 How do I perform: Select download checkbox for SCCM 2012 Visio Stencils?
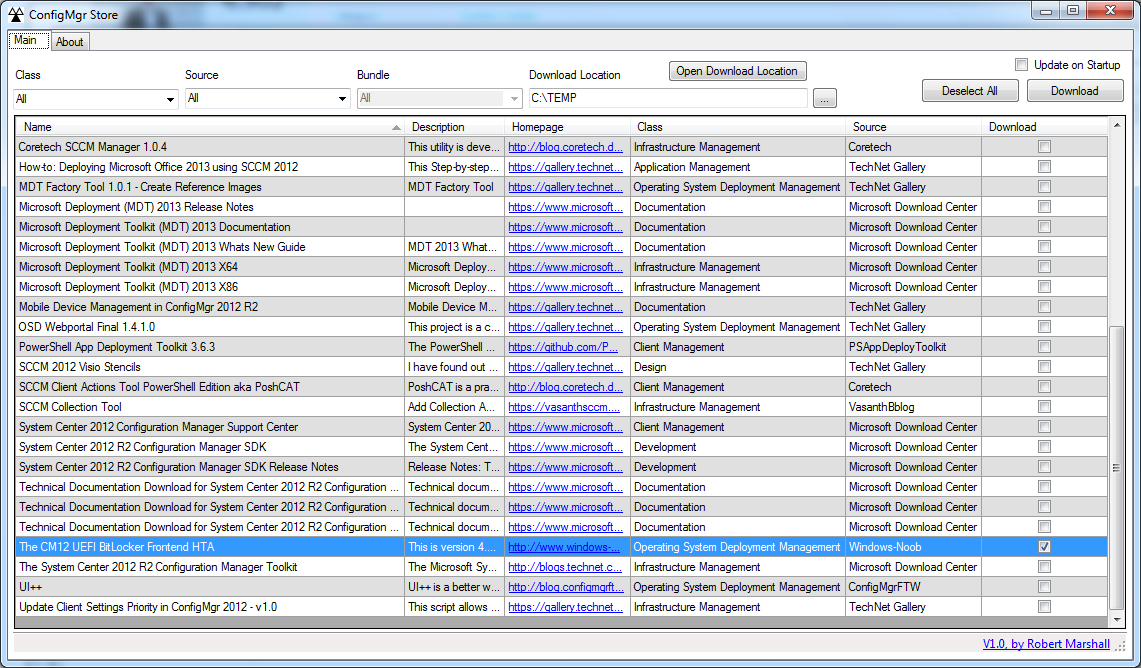pos(1044,367)
